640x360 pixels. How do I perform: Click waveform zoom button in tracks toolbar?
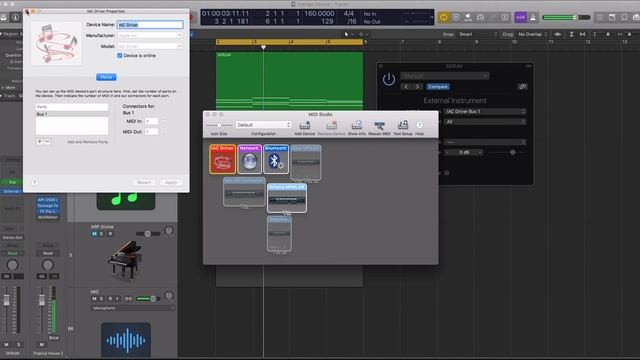coord(558,34)
